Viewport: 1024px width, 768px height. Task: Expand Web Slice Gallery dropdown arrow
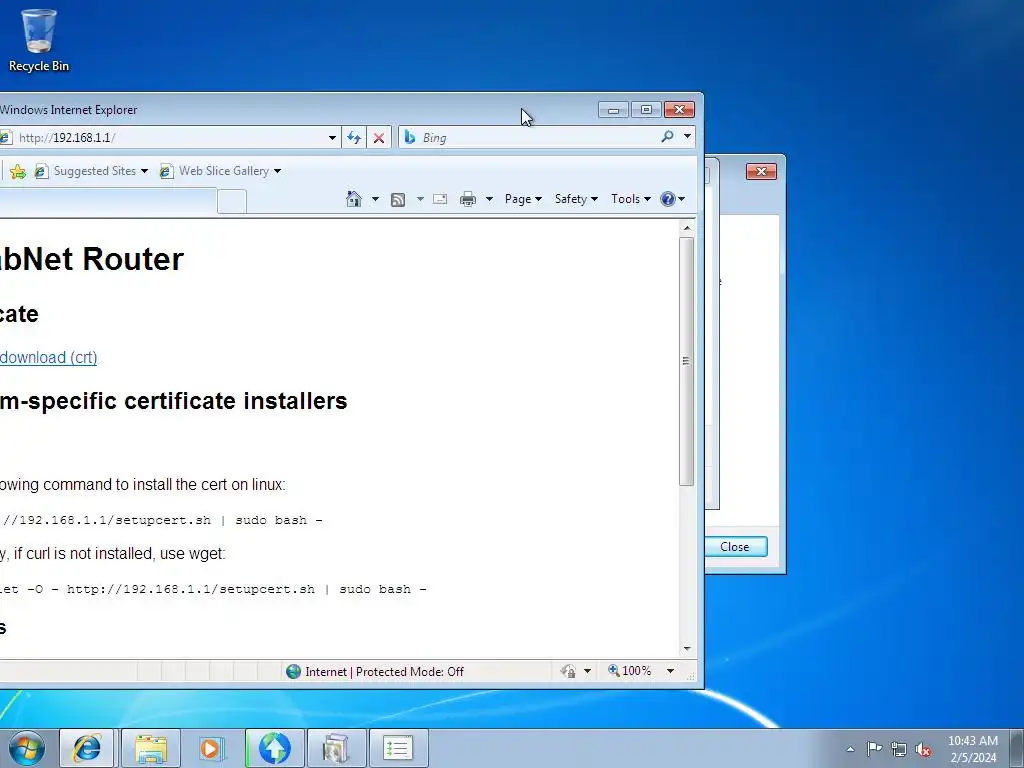coord(278,171)
